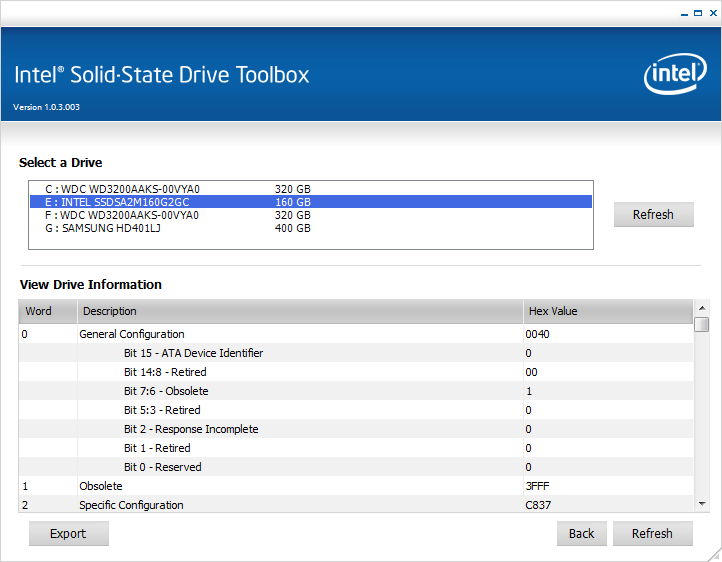Image resolution: width=722 pixels, height=562 pixels.
Task: Click the Hex Value column header
Action: click(x=608, y=311)
